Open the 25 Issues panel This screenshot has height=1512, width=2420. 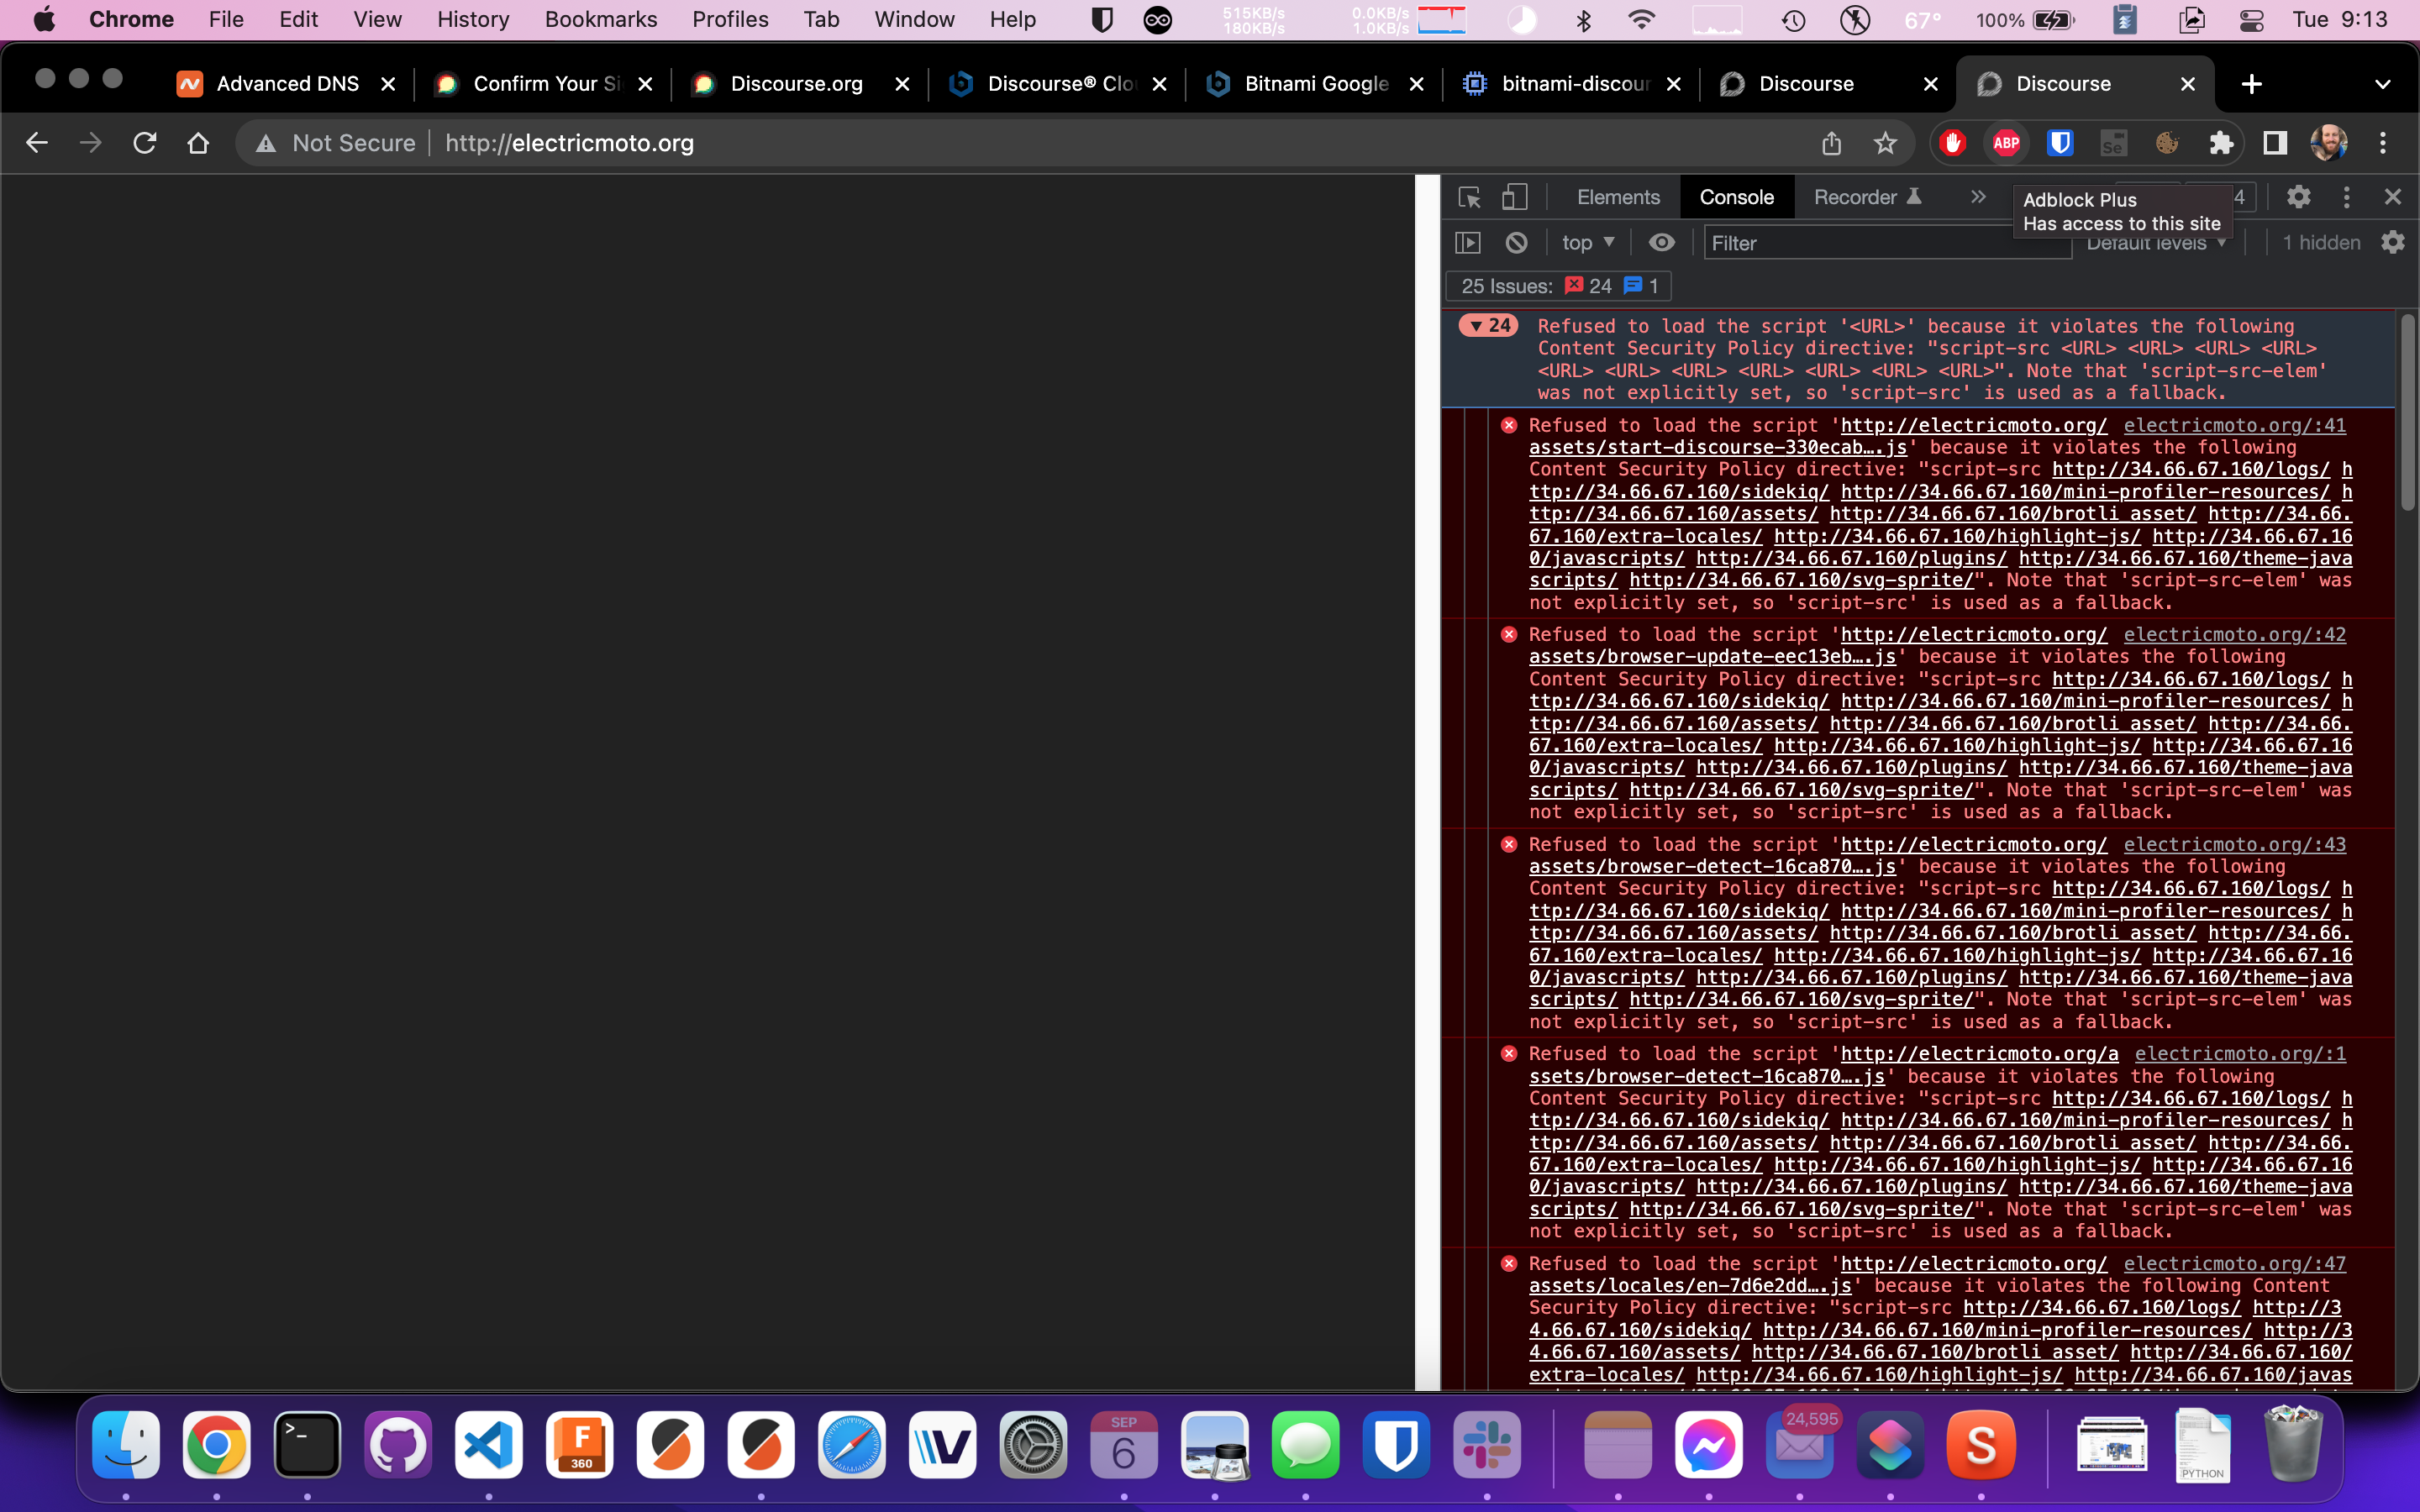tap(1557, 286)
